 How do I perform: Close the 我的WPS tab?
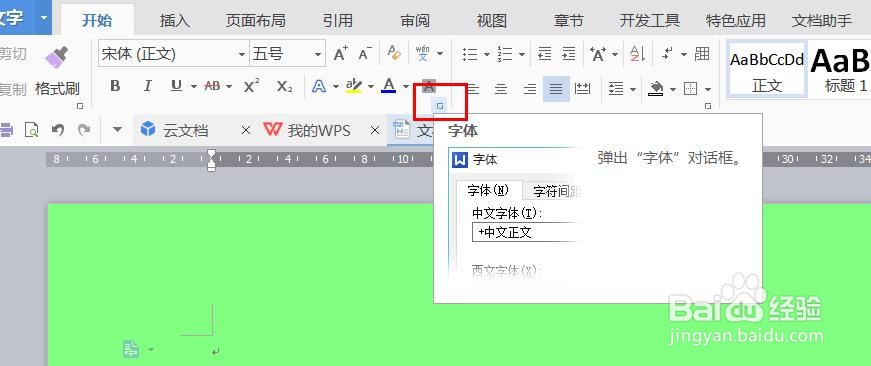point(375,131)
